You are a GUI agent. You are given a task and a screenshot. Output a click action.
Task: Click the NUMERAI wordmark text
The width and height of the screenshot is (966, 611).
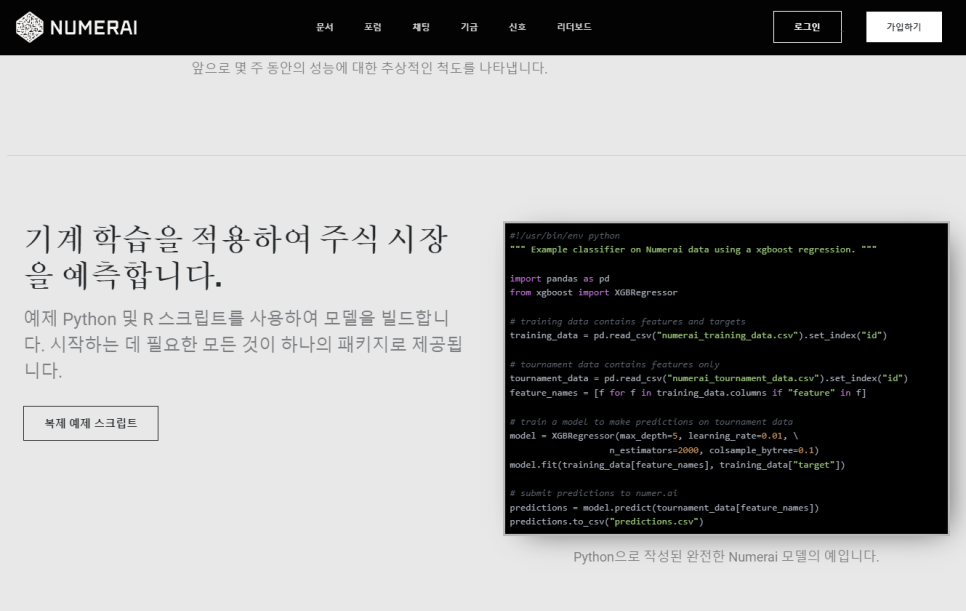[x=94, y=28]
